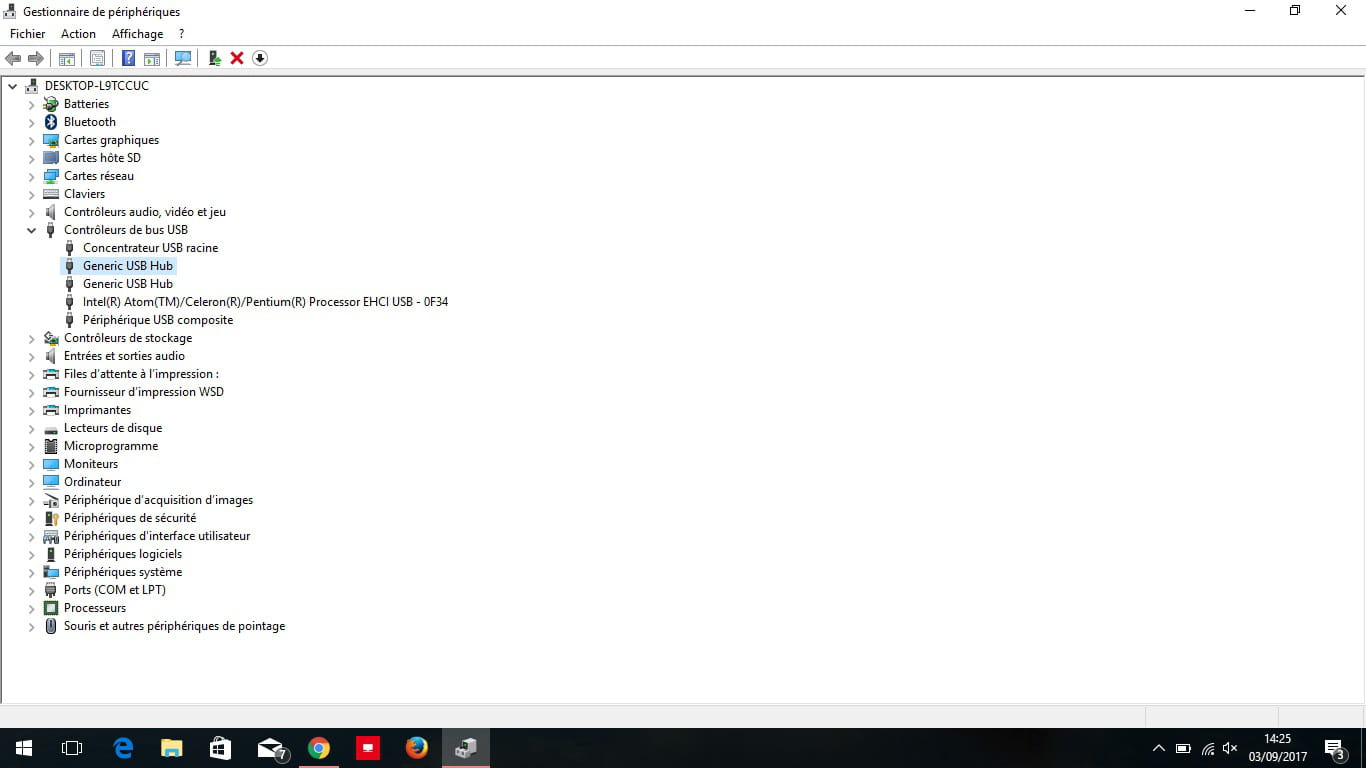1366x768 pixels.
Task: Select the highlighted Generic USB Hub entry
Action: pyautogui.click(x=128, y=266)
